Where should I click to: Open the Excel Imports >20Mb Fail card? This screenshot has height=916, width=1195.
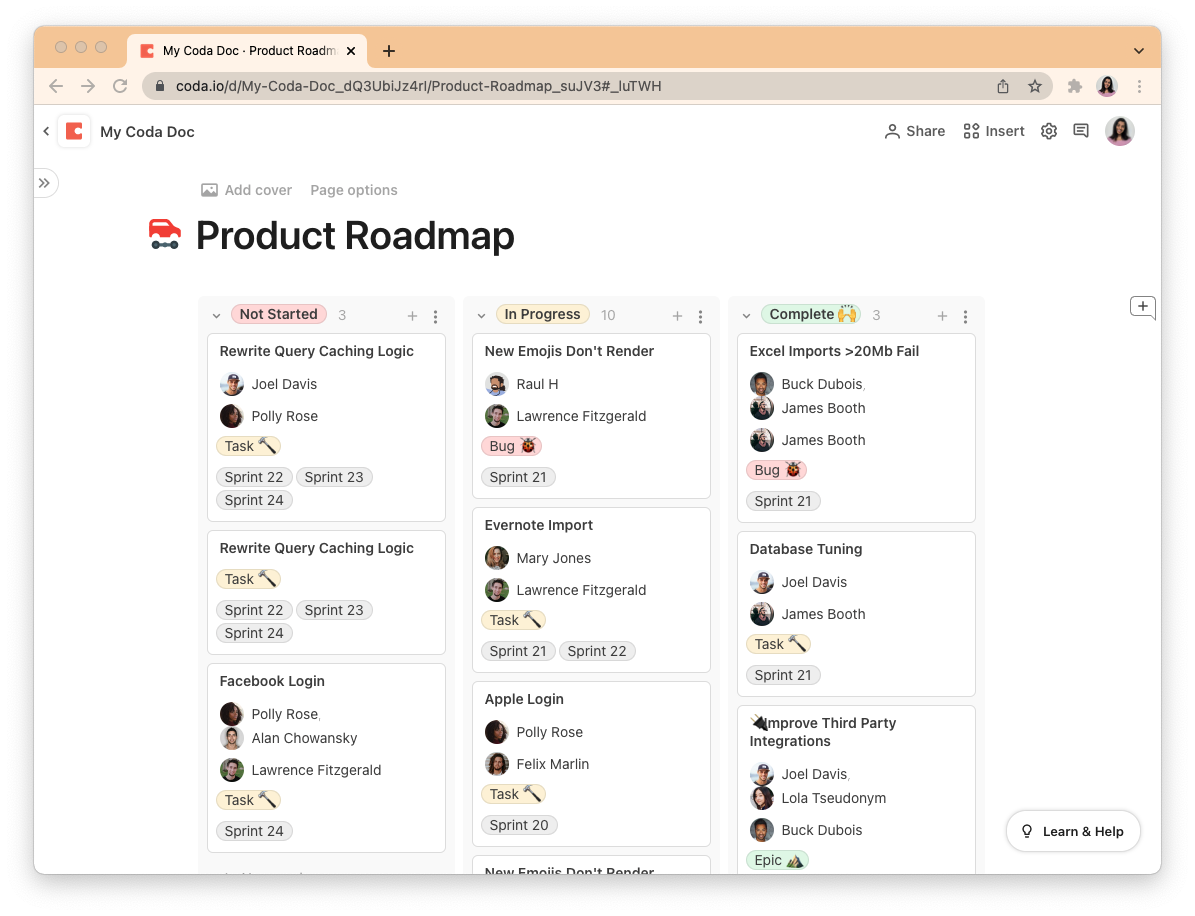point(857,428)
